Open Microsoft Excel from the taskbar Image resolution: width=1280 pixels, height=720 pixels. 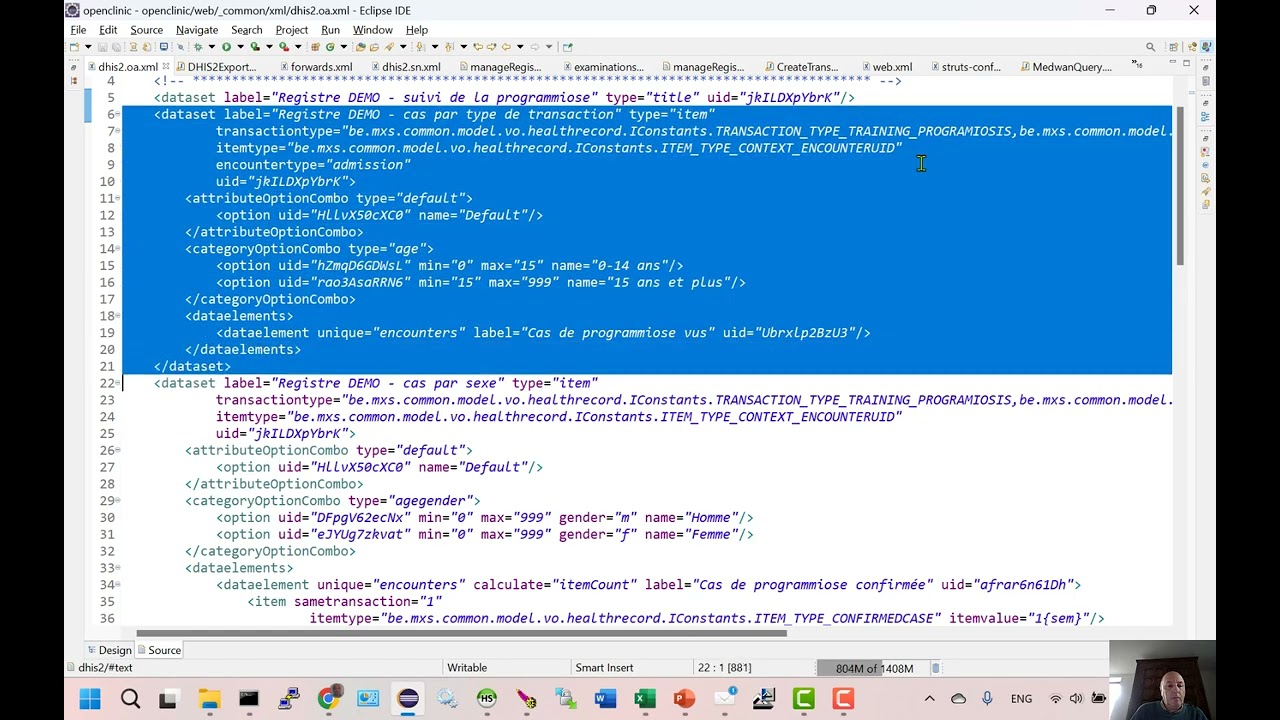(x=645, y=699)
